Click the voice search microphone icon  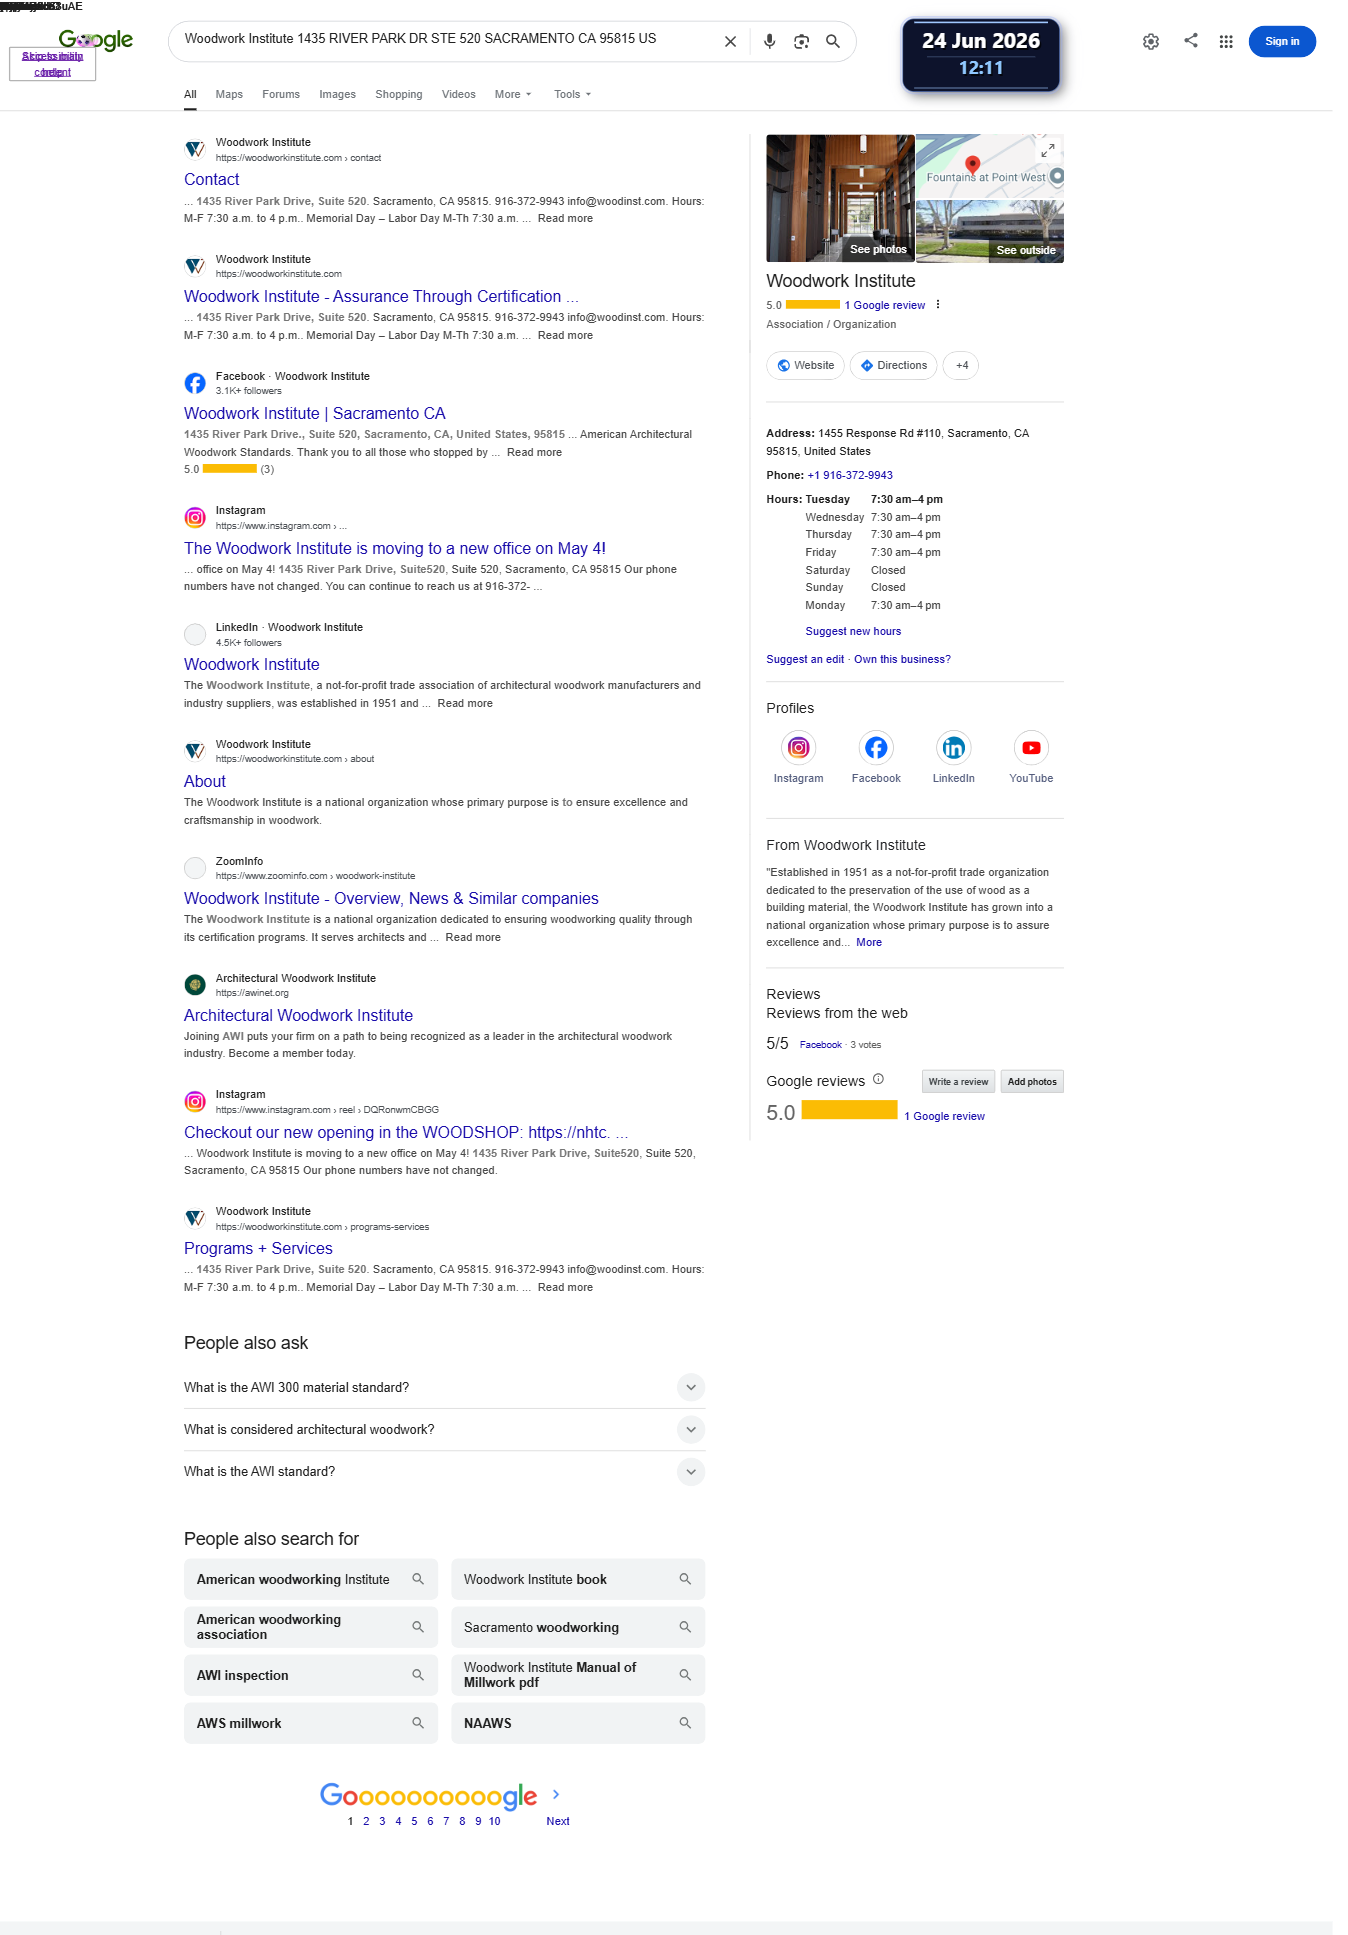coord(769,42)
